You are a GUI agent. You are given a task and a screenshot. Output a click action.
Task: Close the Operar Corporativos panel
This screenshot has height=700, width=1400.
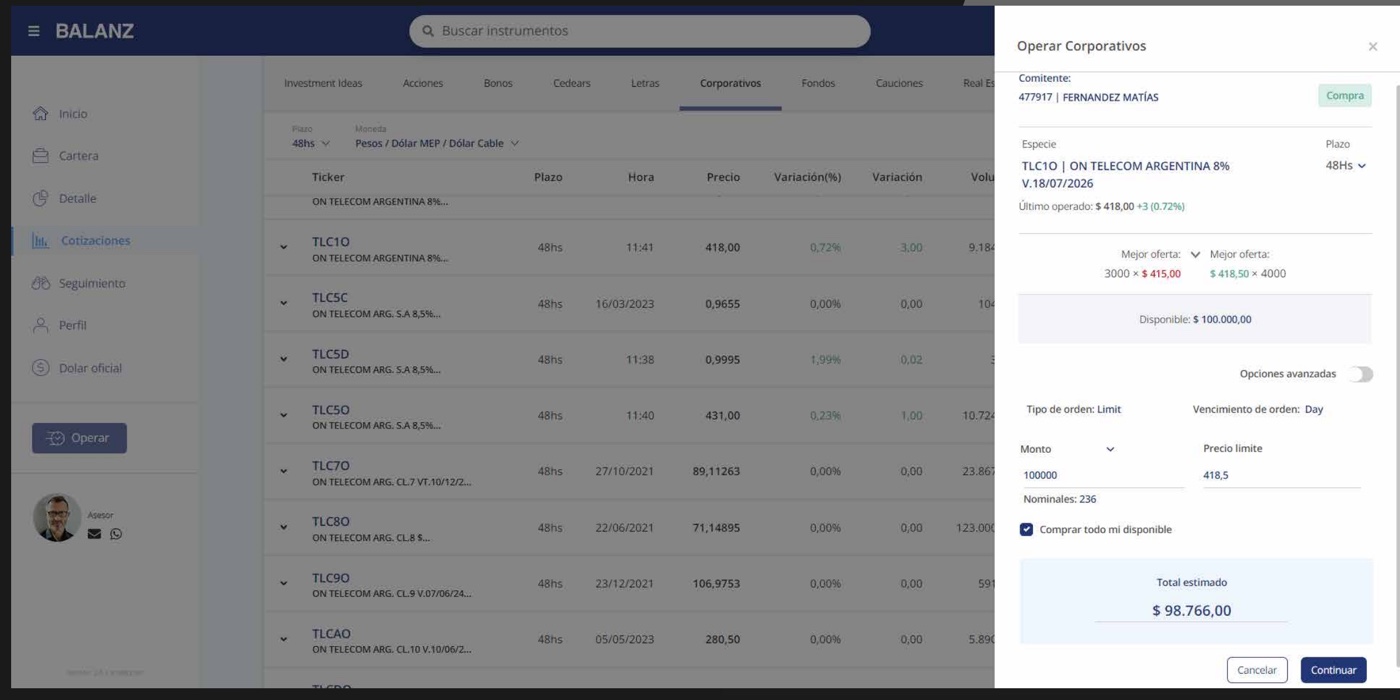point(1373,46)
